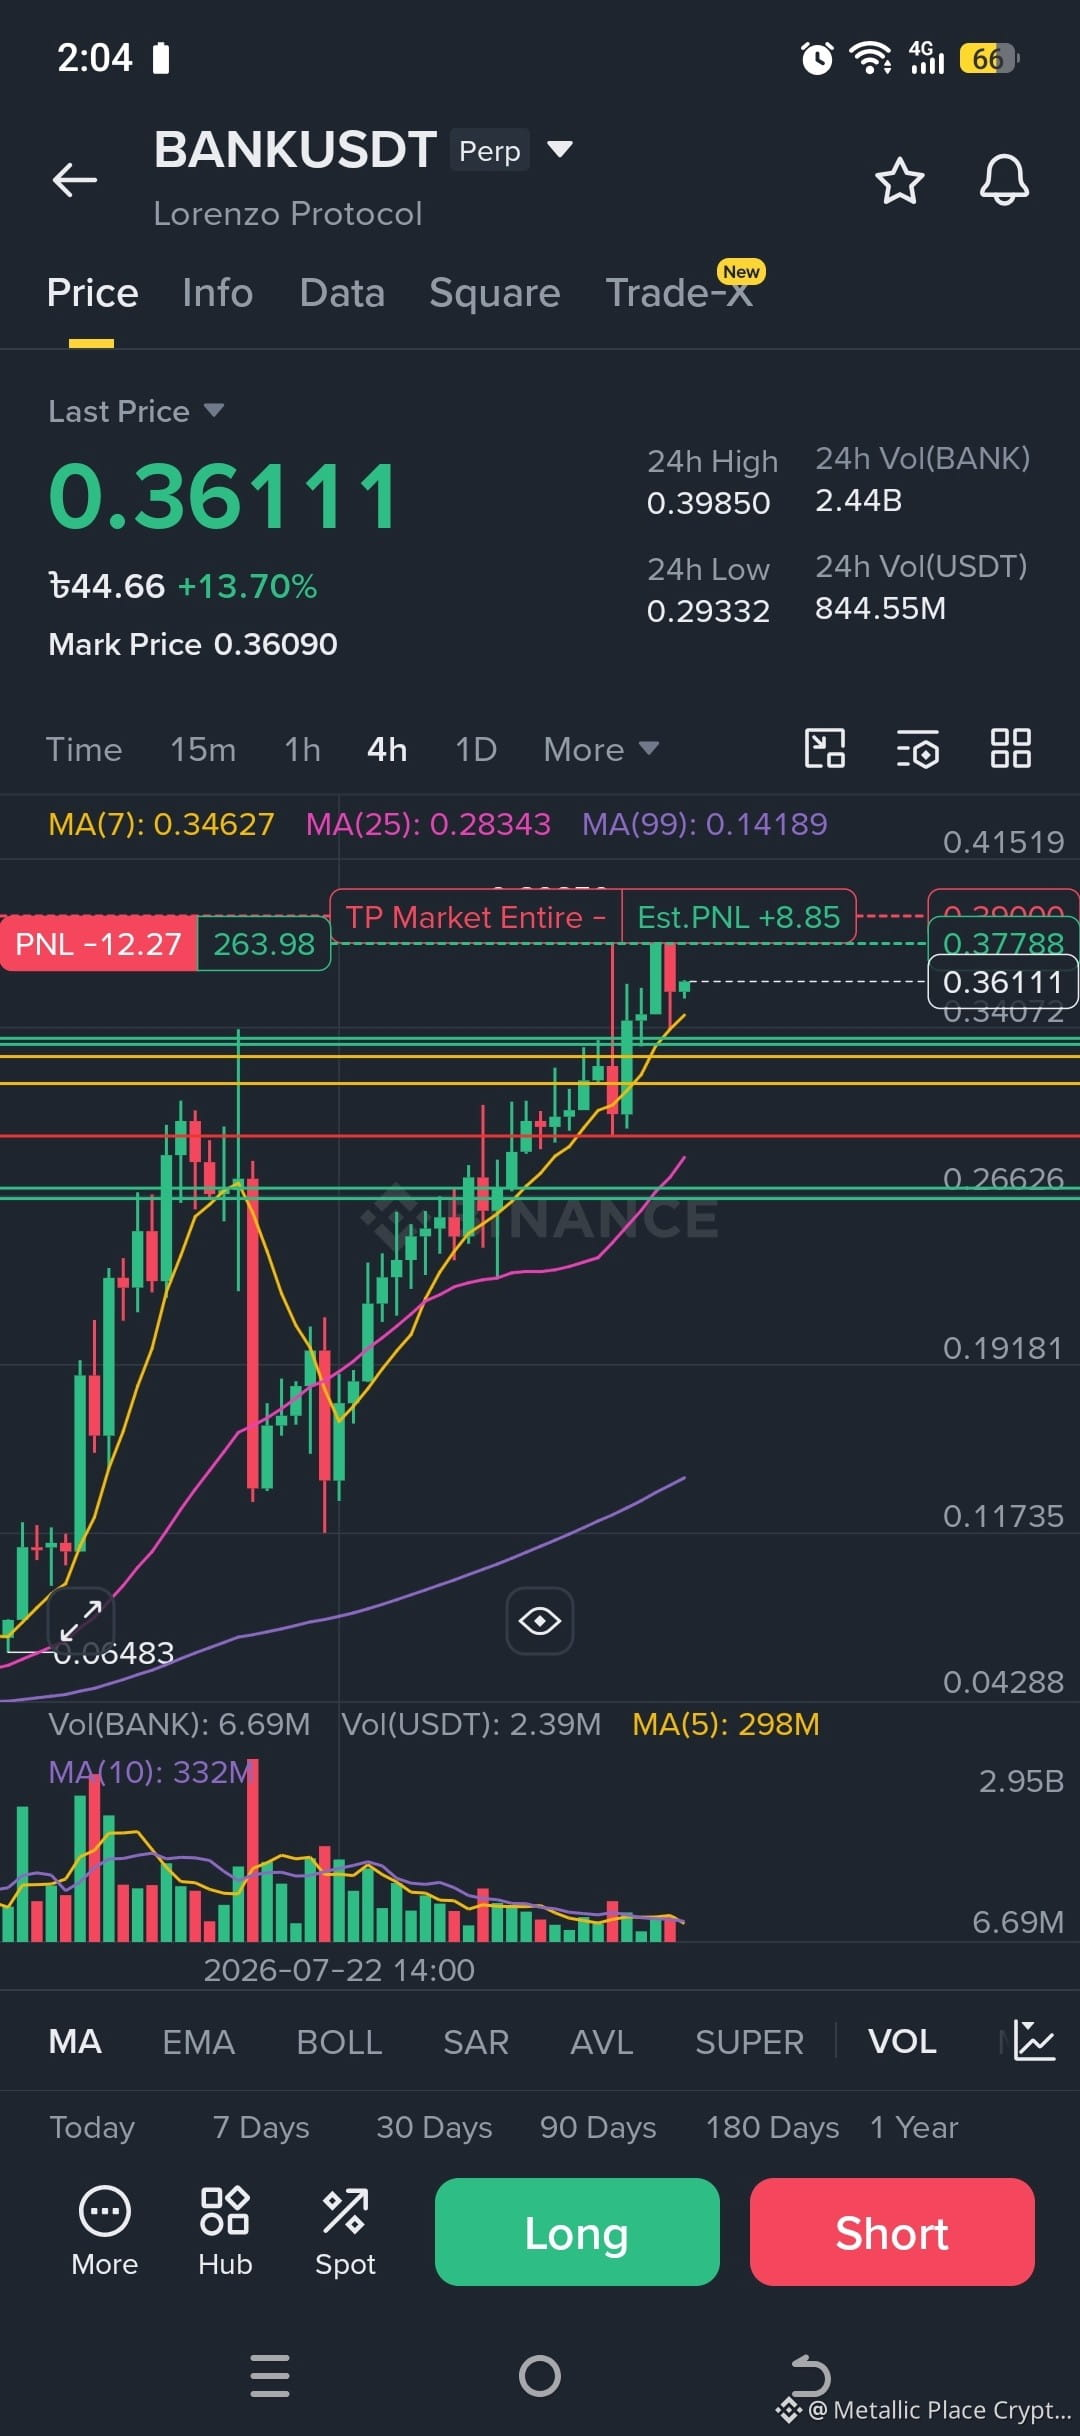Select the 15m chart interval
This screenshot has height=2436, width=1080.
(203, 749)
